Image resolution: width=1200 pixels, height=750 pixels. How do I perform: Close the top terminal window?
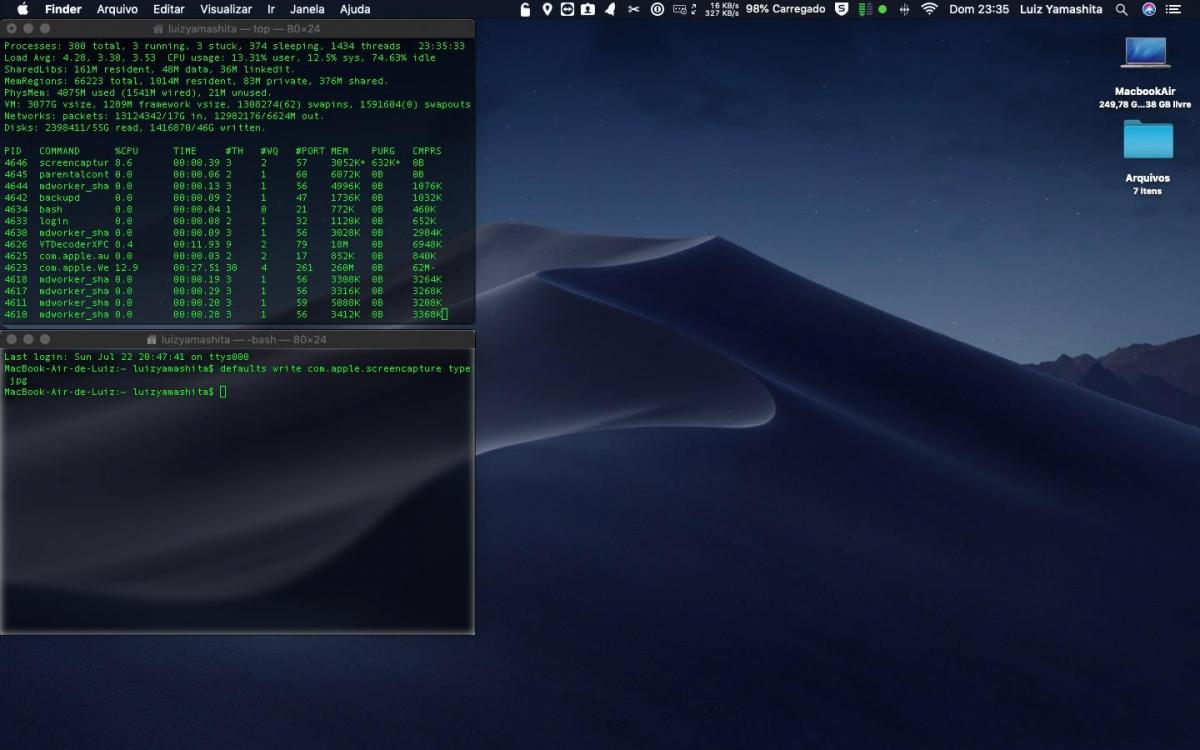(10, 30)
